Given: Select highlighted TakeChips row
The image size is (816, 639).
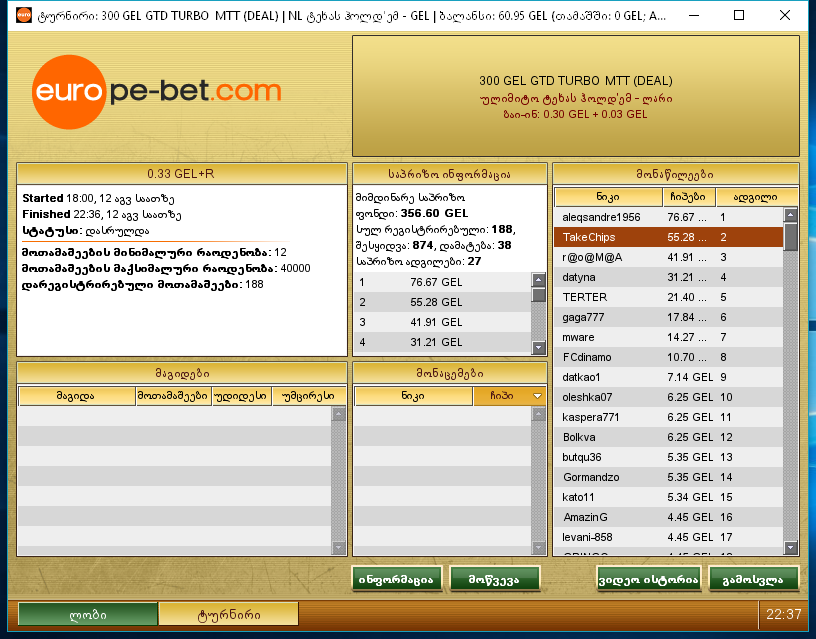Looking at the screenshot, I should point(668,237).
